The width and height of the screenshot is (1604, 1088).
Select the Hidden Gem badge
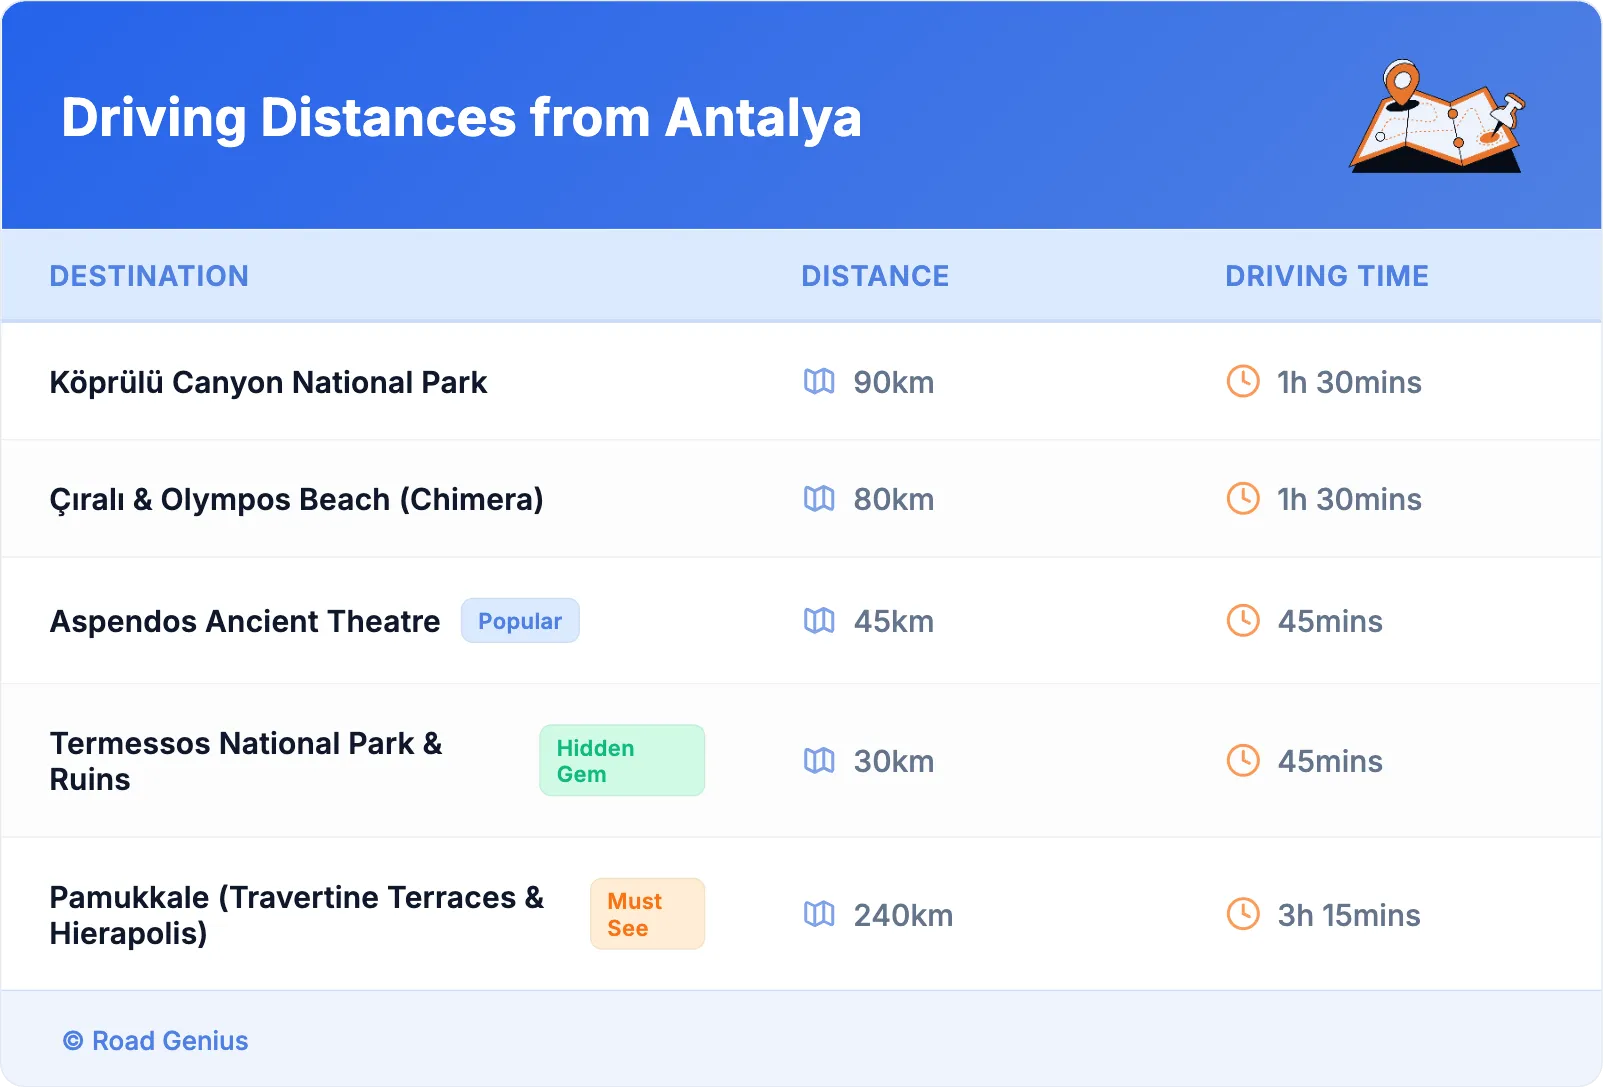(x=622, y=761)
